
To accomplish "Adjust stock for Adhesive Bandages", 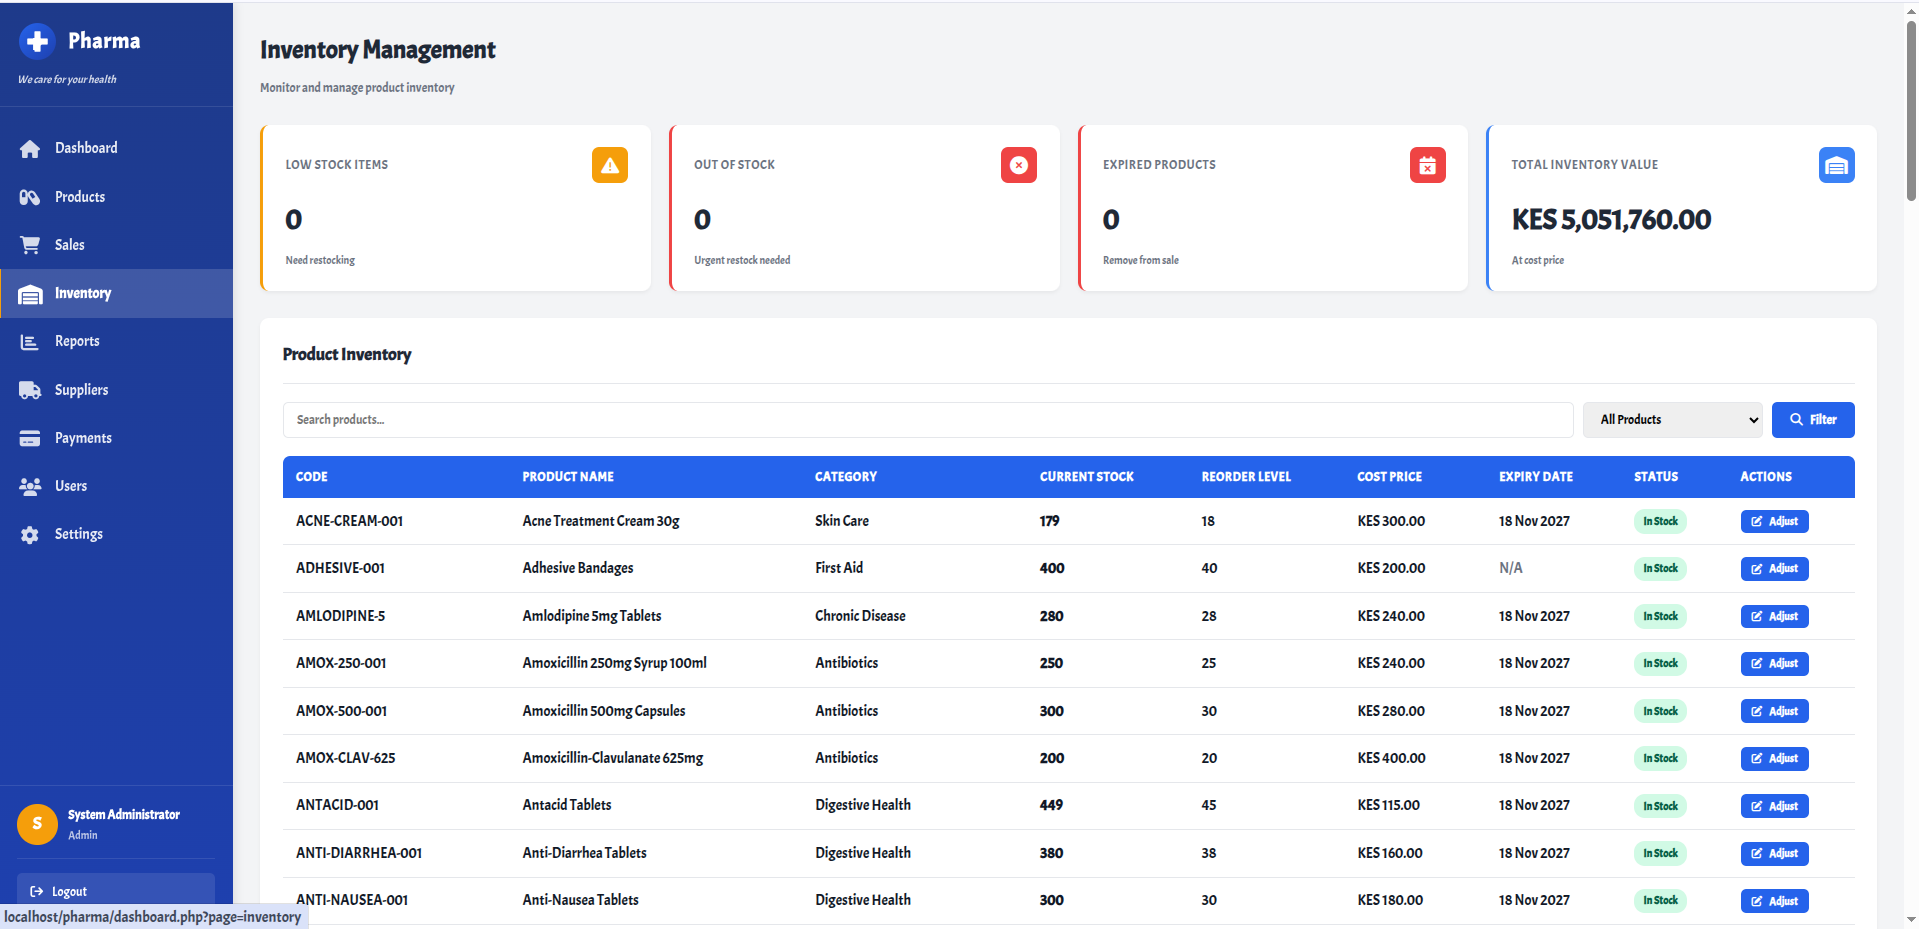I will 1774,568.
